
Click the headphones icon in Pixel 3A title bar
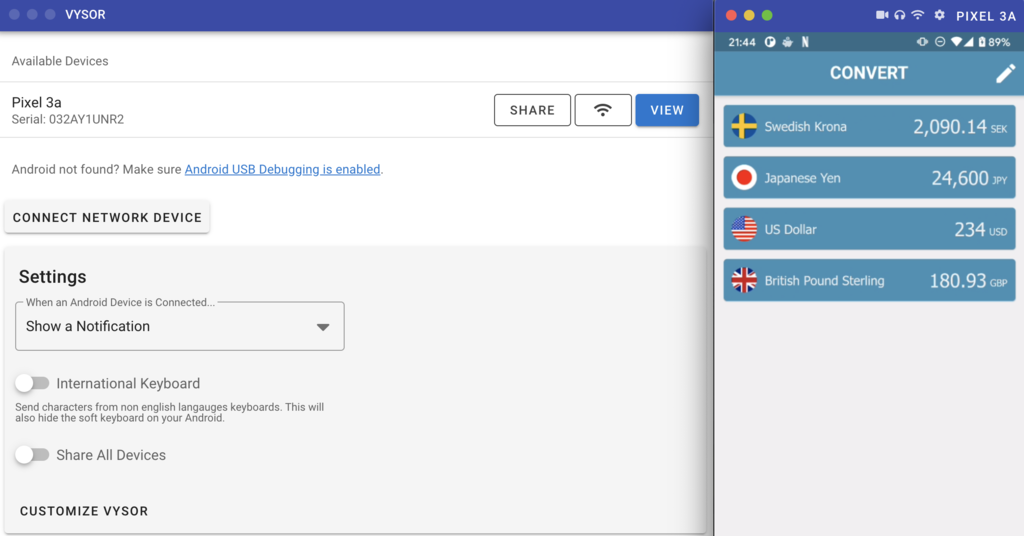click(x=900, y=15)
